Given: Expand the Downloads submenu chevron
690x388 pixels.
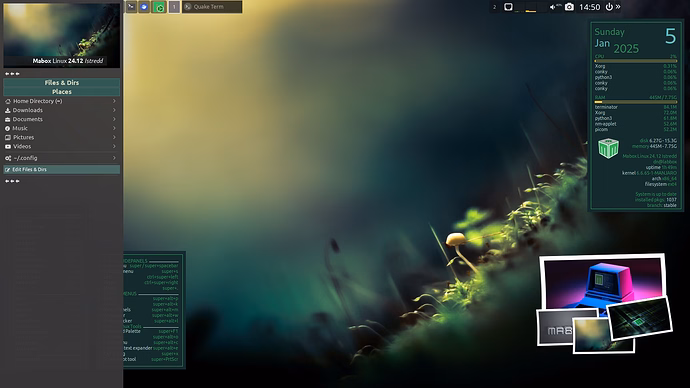Looking at the screenshot, I should [x=114, y=110].
